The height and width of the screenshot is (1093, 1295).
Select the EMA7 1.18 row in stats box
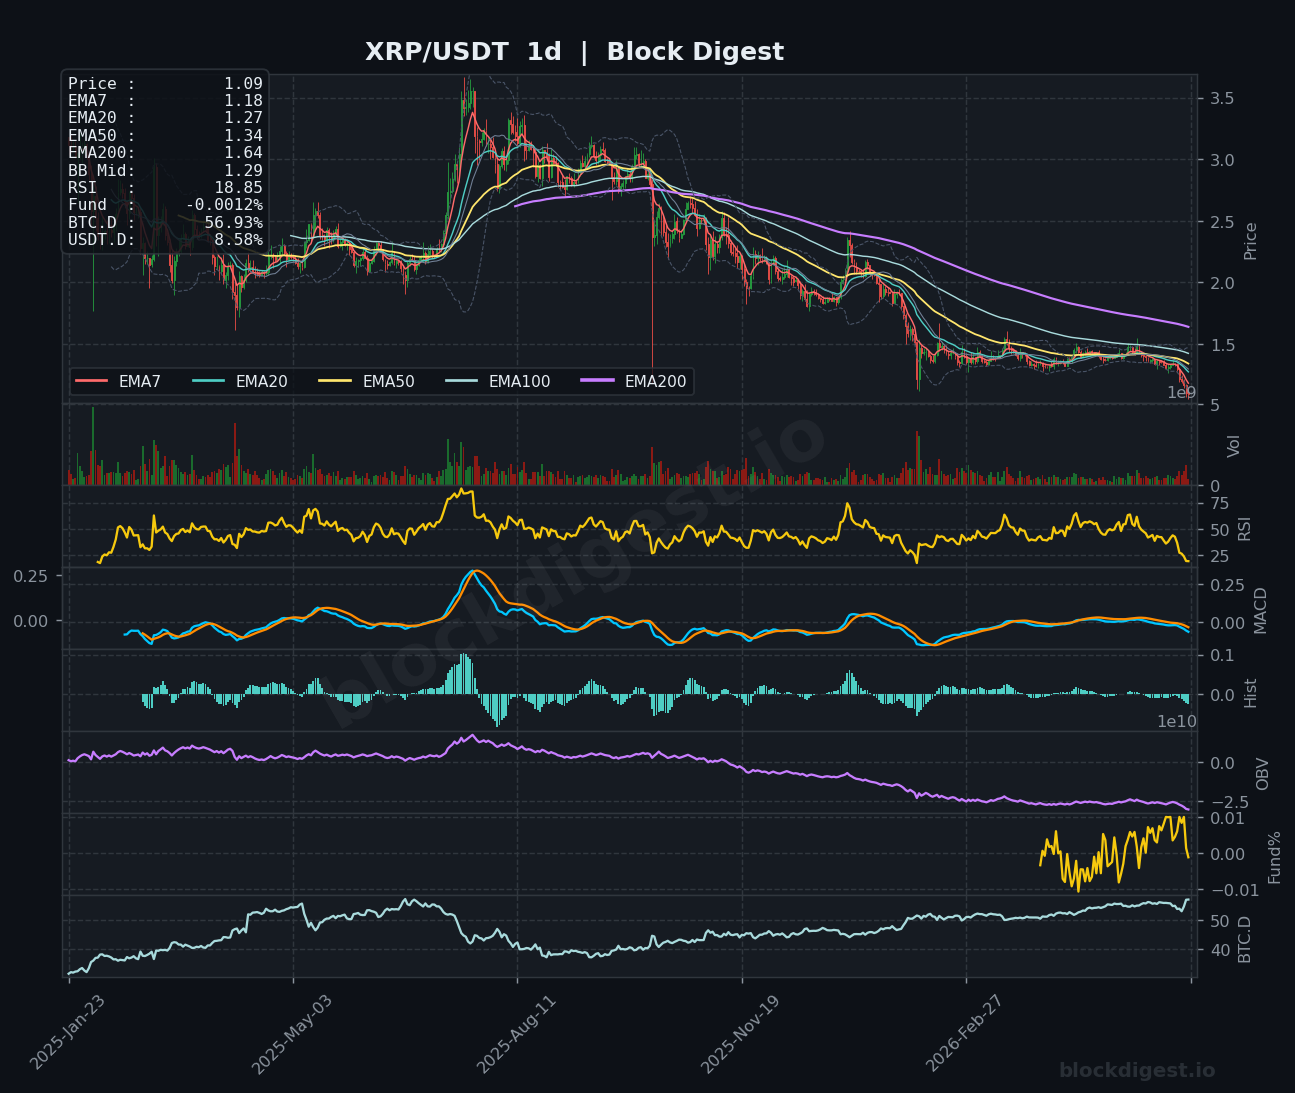[x=165, y=101]
